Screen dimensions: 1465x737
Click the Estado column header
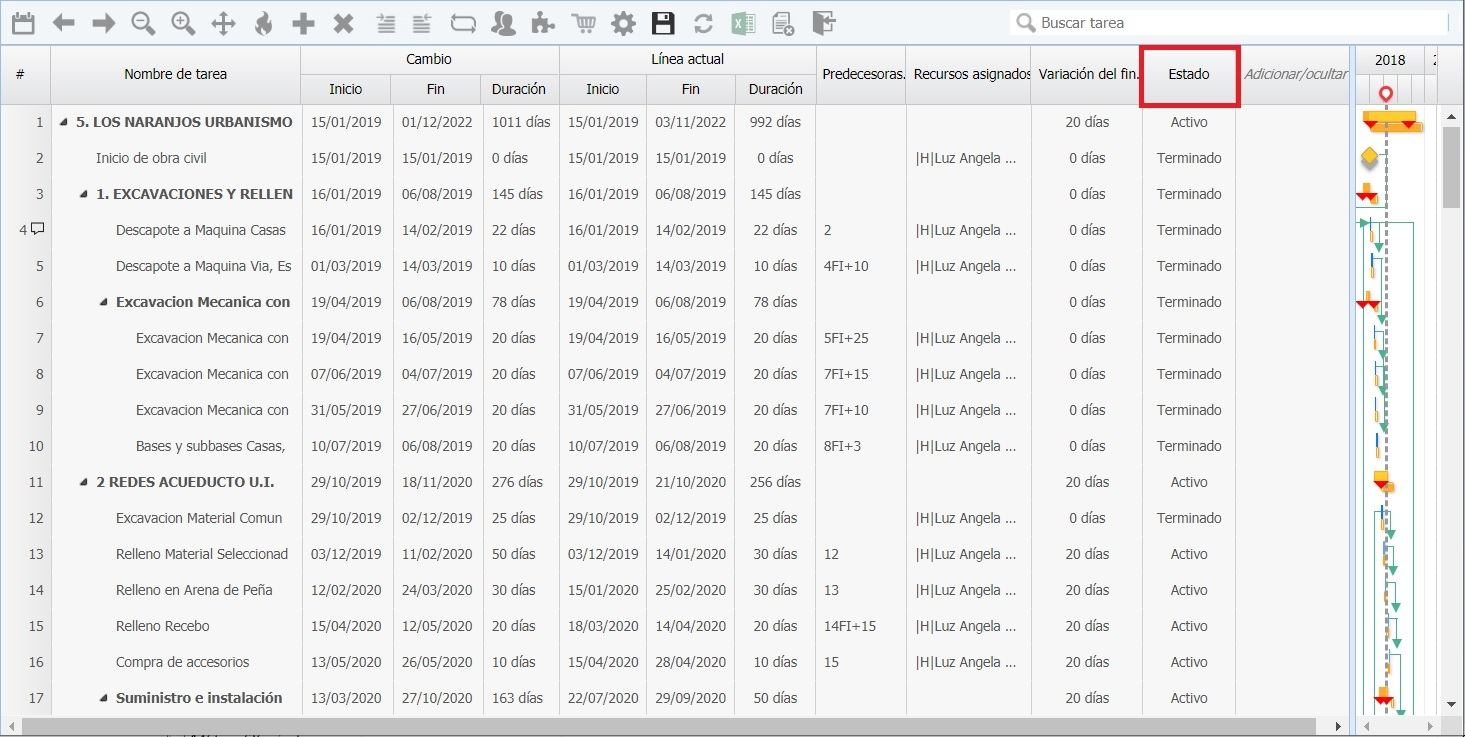click(1189, 74)
